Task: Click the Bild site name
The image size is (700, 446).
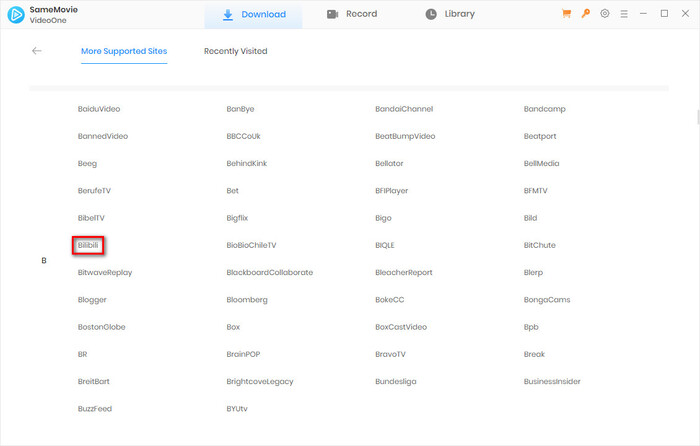Action: click(530, 218)
